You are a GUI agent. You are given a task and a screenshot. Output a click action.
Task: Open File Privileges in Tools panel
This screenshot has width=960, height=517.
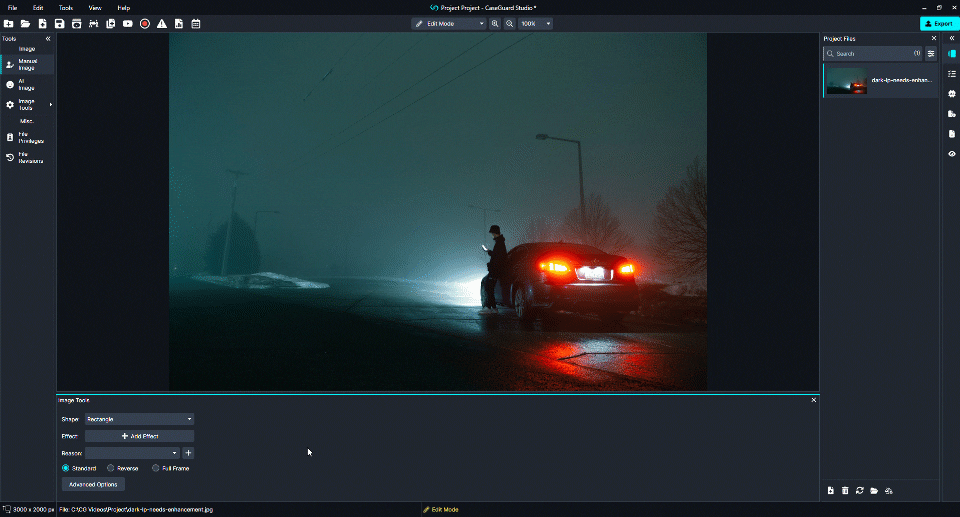[x=28, y=138]
